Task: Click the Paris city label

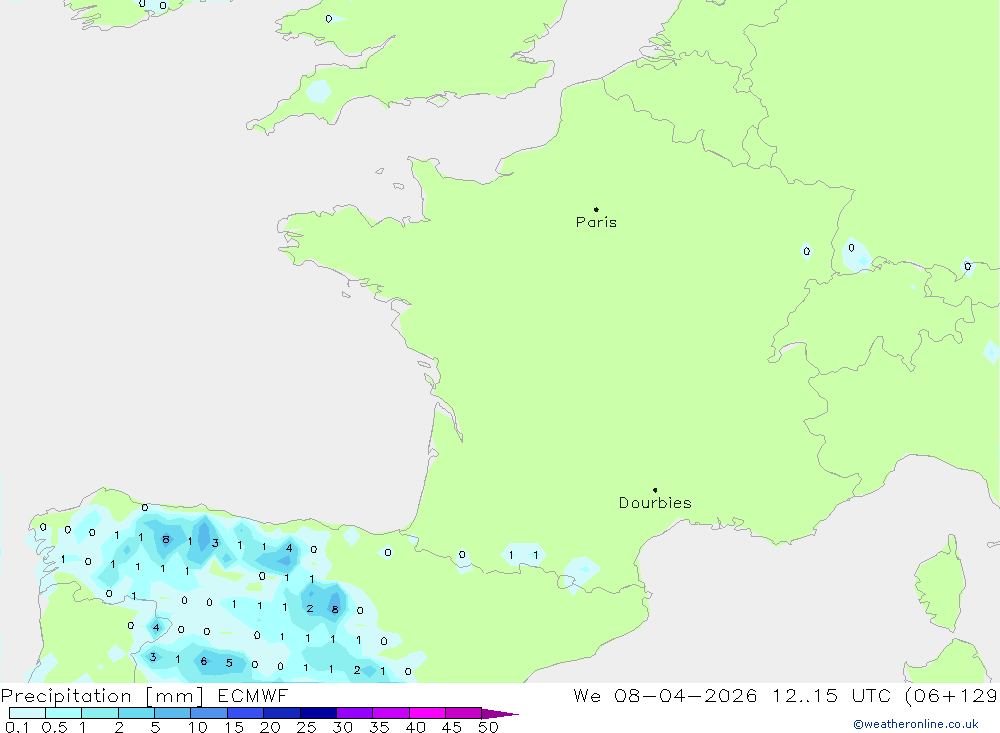Action: coord(596,222)
